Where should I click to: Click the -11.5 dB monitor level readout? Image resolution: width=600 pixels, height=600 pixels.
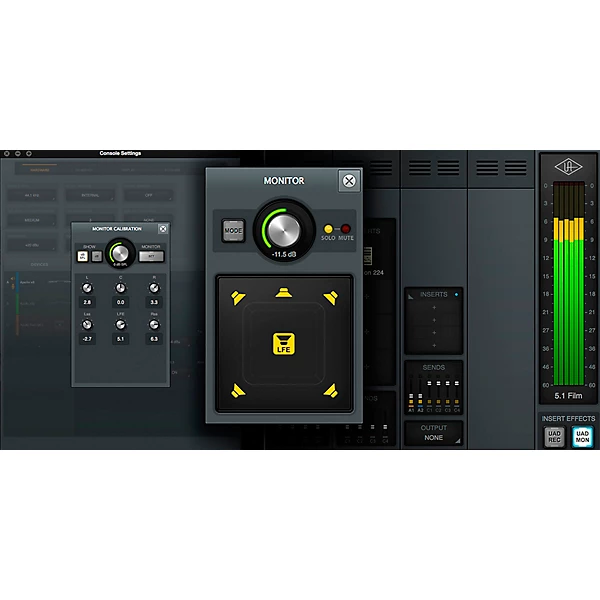[x=284, y=254]
